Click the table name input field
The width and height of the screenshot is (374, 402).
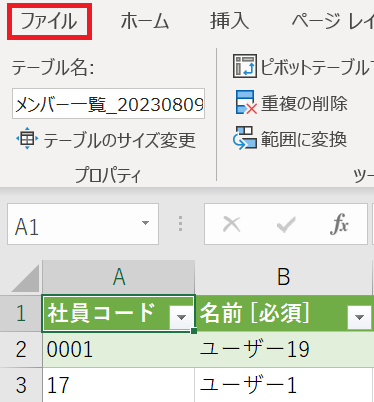coord(109,104)
